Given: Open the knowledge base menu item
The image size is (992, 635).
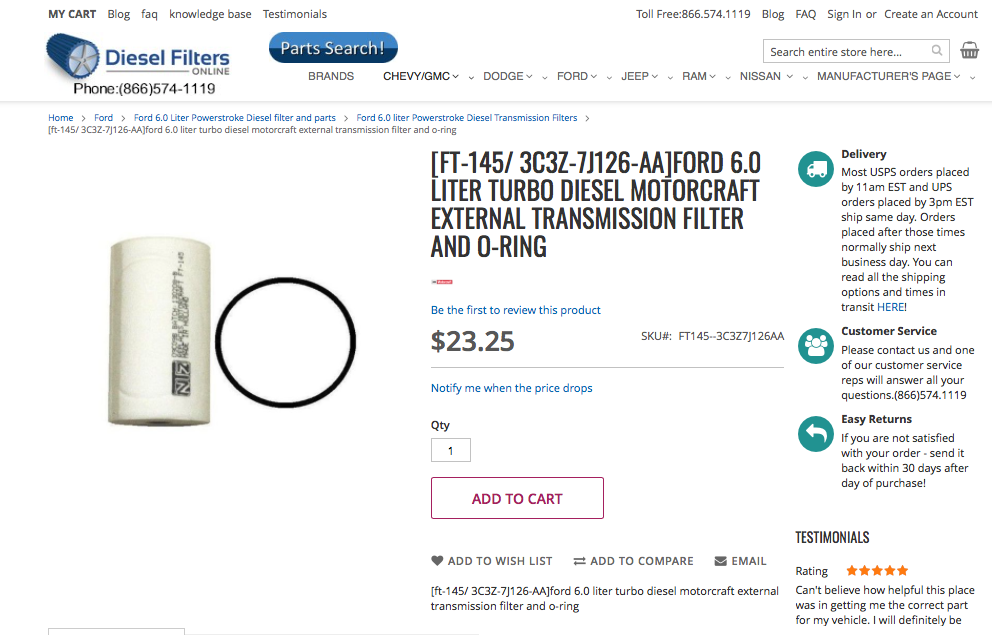Looking at the screenshot, I should coord(210,14).
